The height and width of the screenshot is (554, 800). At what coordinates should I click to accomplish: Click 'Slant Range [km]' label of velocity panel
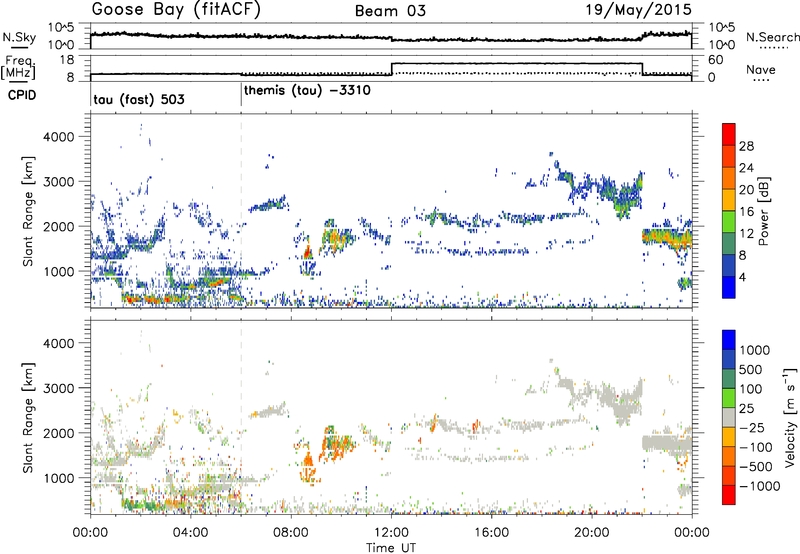(28, 417)
